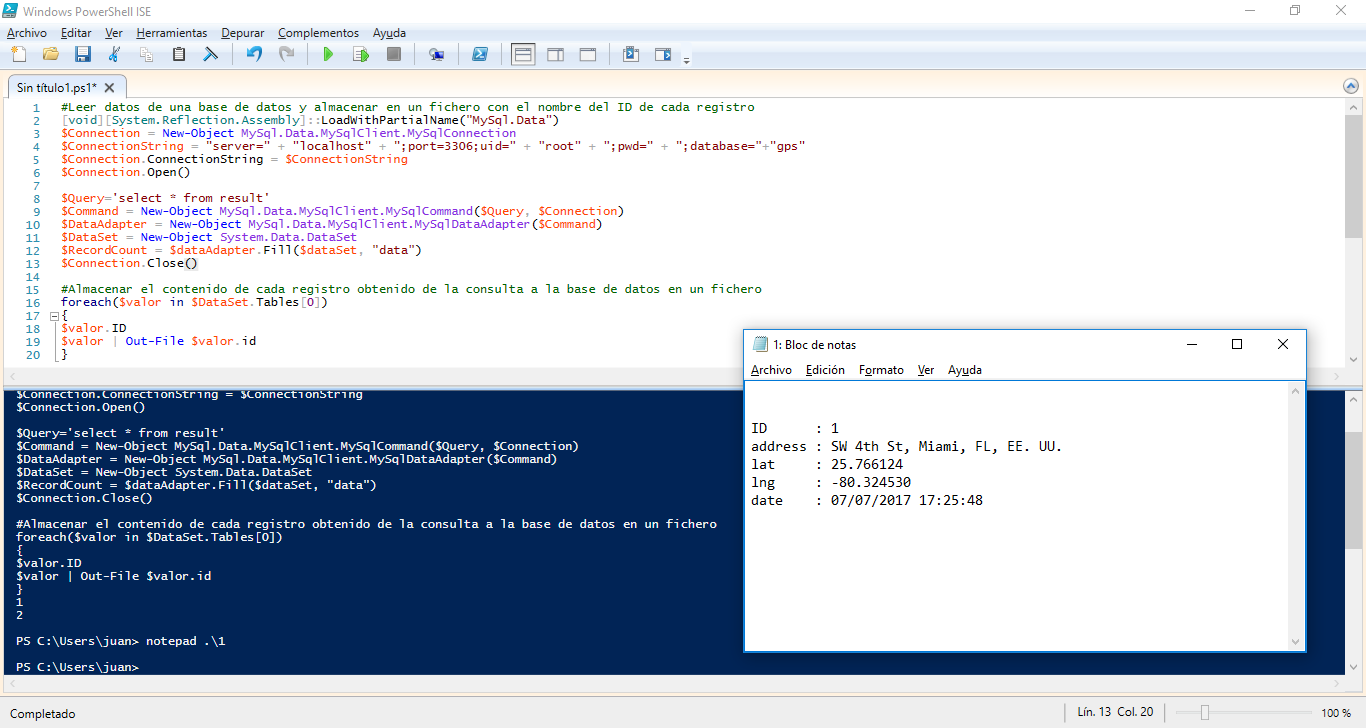The width and height of the screenshot is (1366, 728).
Task: Click the Run Selection icon
Action: click(360, 54)
